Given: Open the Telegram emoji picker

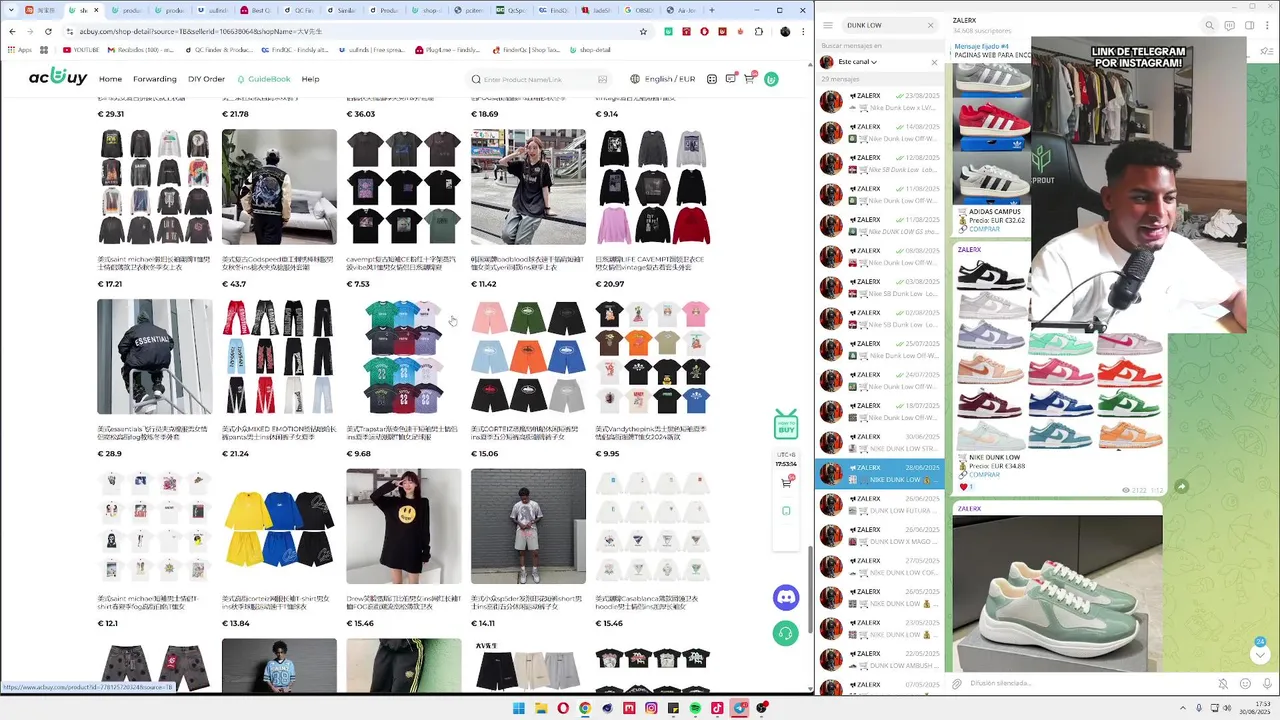Looking at the screenshot, I should pyautogui.click(x=1245, y=684).
